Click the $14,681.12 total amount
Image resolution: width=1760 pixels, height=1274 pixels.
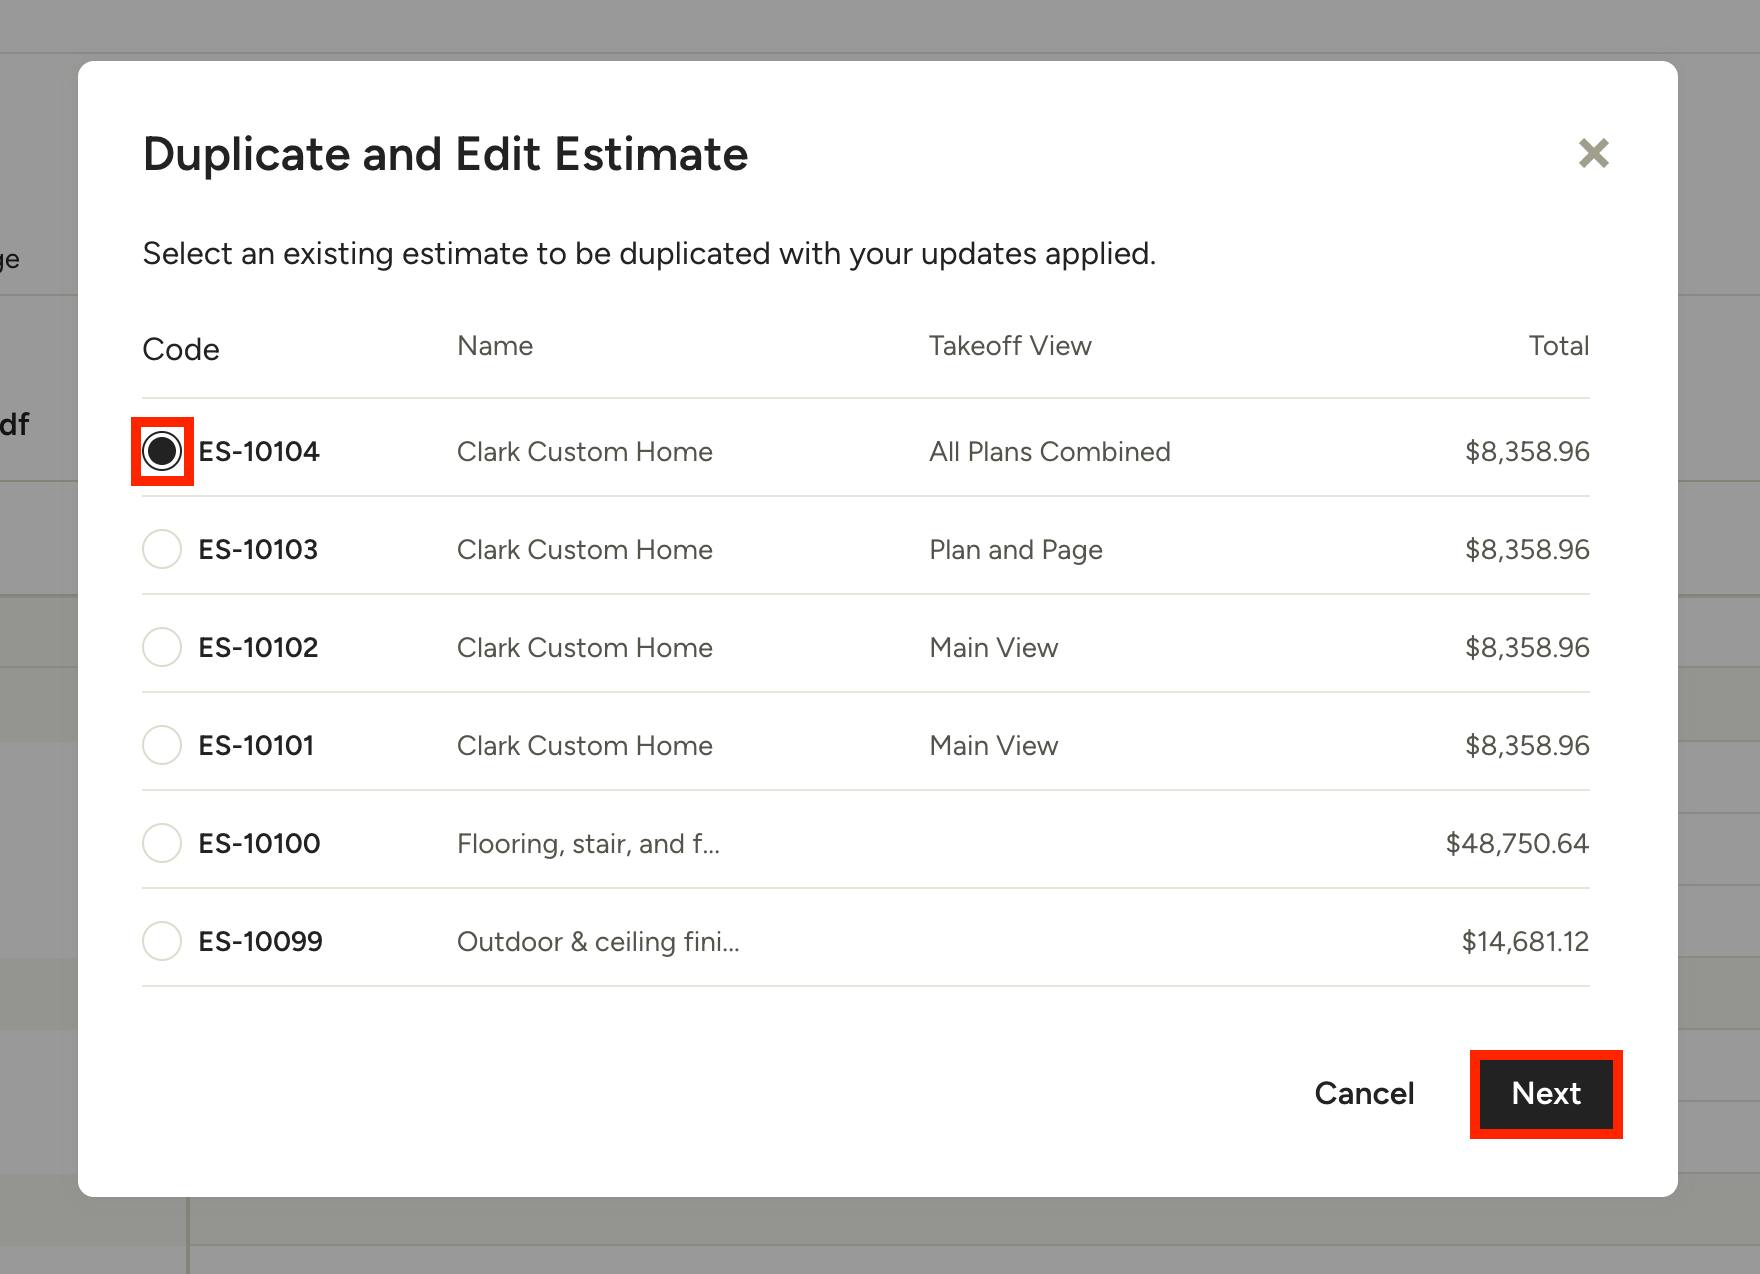(1524, 942)
